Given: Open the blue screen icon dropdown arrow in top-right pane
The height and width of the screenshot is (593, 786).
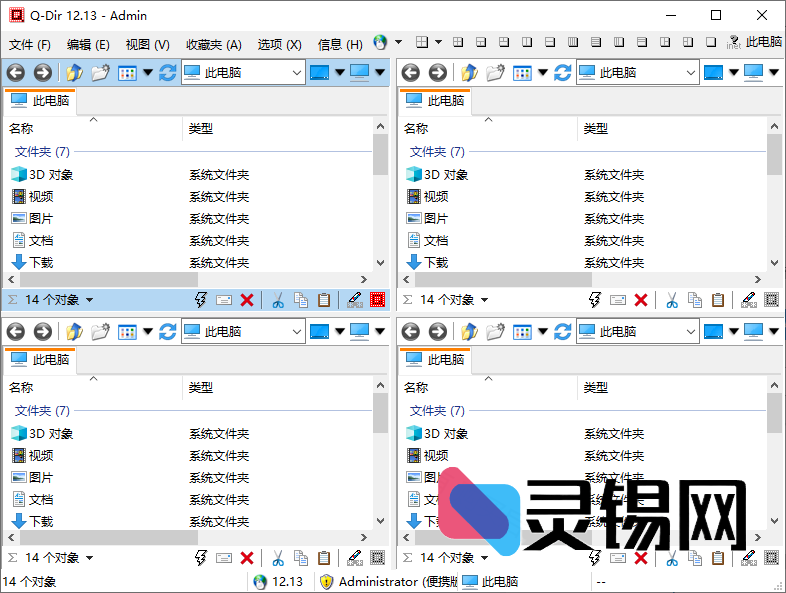Looking at the screenshot, I should [x=733, y=73].
